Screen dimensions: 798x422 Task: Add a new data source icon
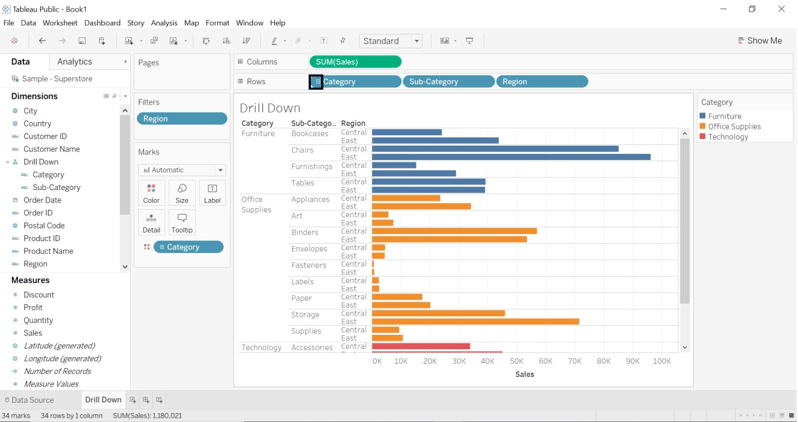point(102,41)
